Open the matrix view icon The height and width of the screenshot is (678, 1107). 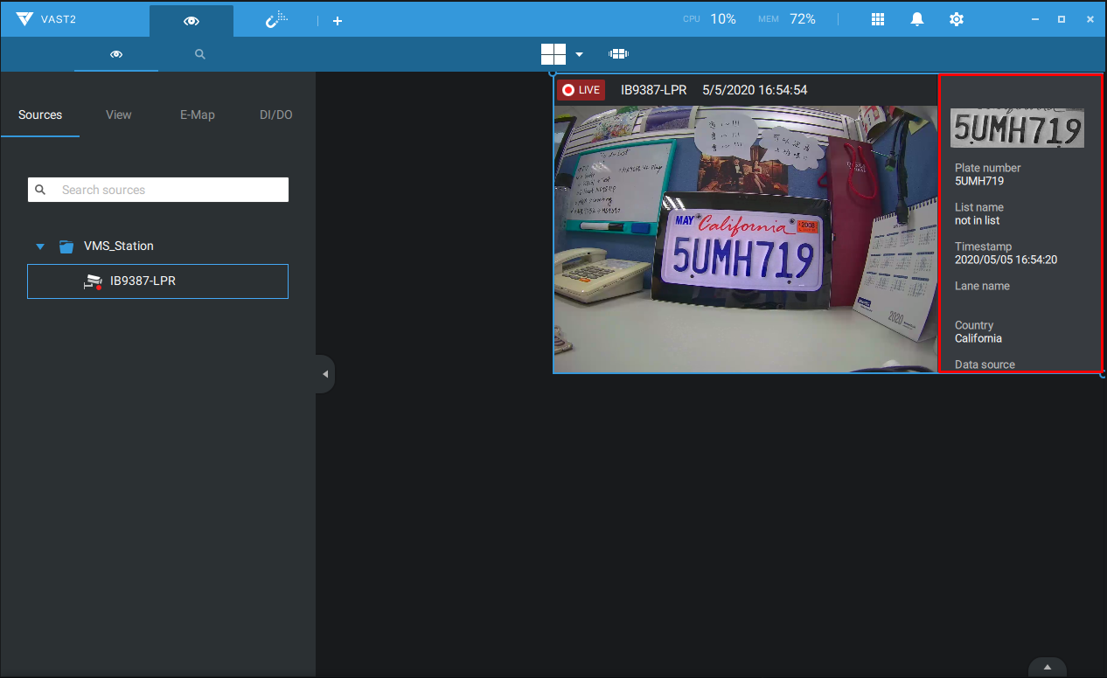coord(618,54)
